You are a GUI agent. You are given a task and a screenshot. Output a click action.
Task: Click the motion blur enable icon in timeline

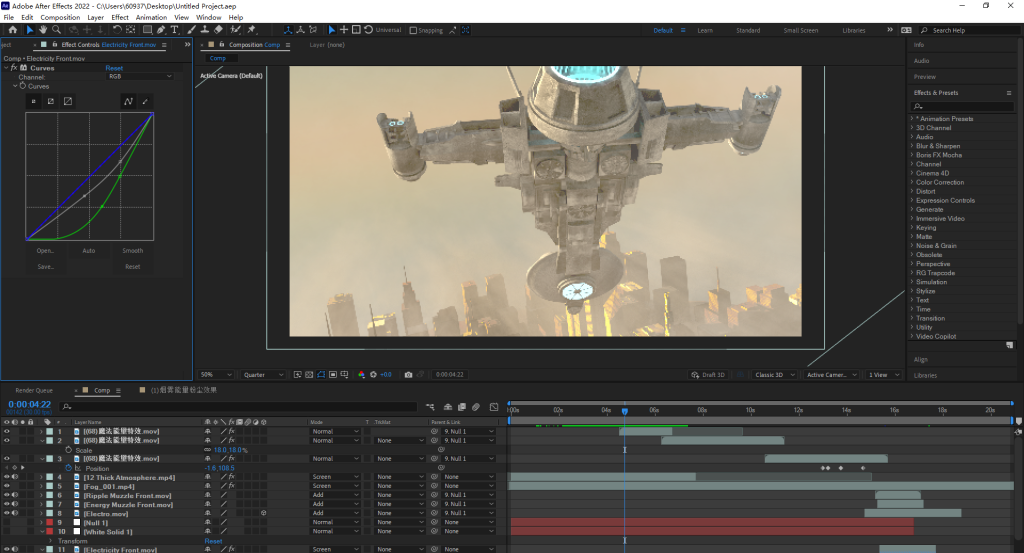(x=476, y=407)
